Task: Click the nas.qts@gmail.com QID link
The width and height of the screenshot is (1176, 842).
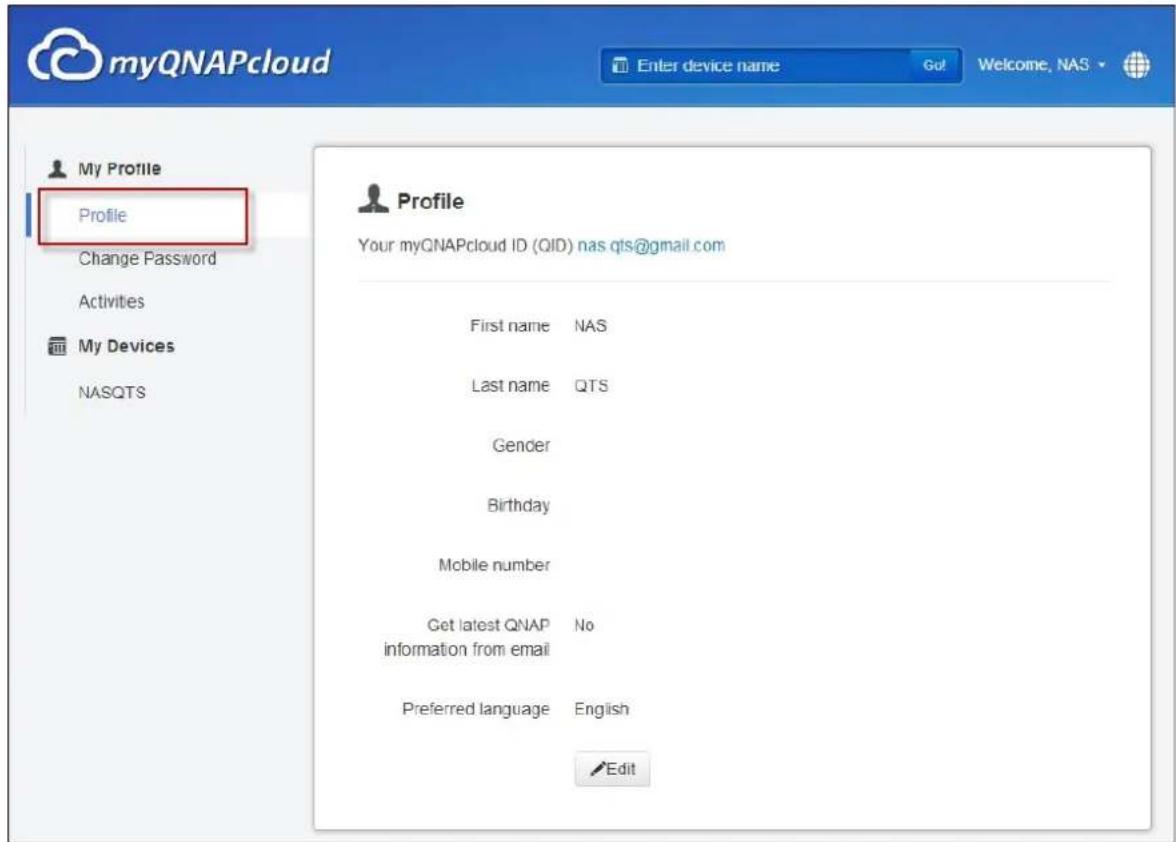Action: [x=651, y=245]
